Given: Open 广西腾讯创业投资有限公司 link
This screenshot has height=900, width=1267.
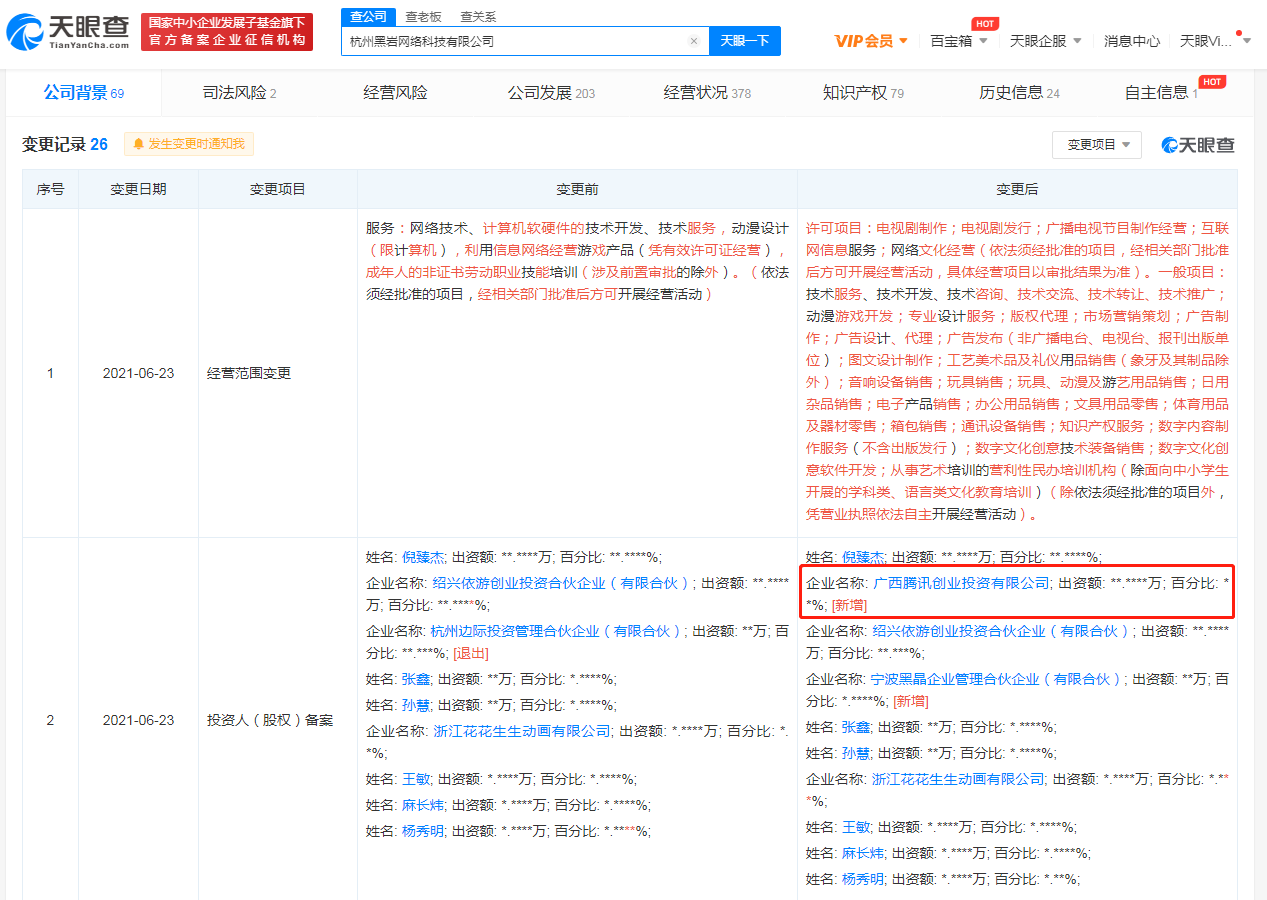Looking at the screenshot, I should coord(962,583).
